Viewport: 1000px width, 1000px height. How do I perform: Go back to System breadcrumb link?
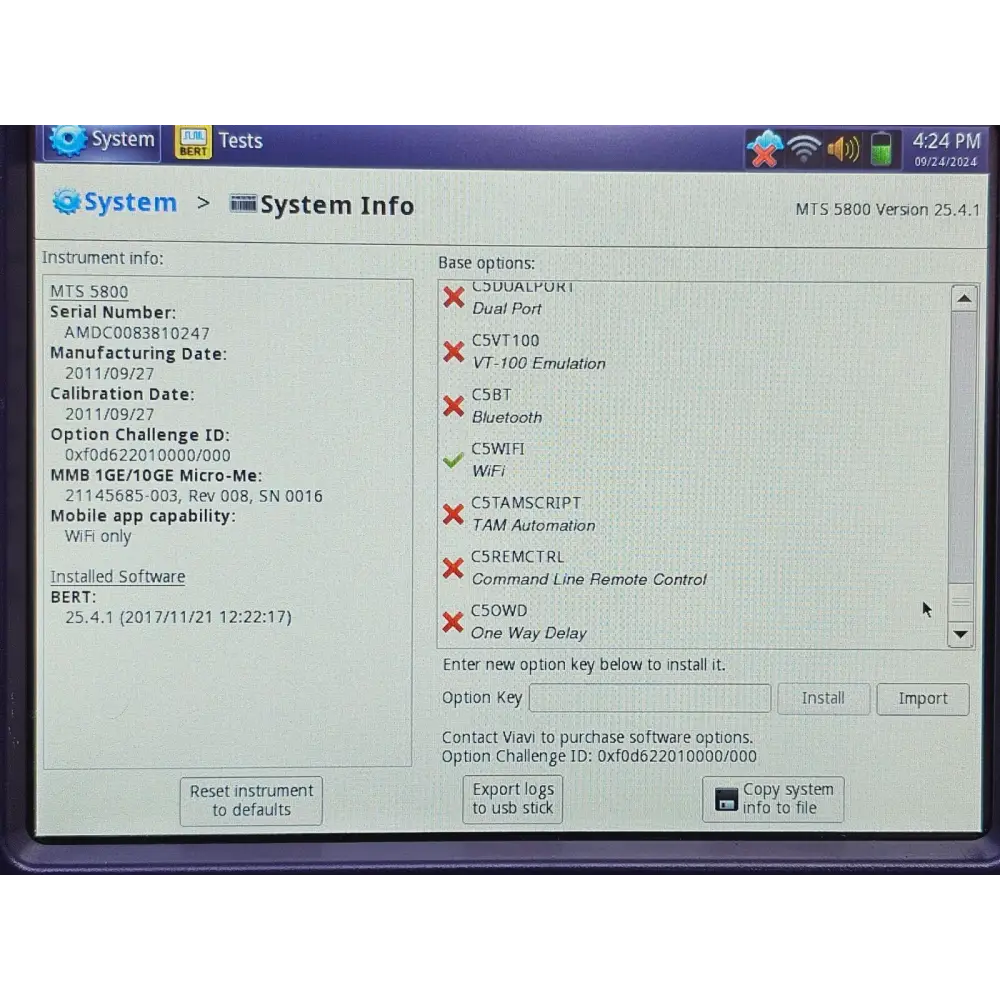(130, 203)
